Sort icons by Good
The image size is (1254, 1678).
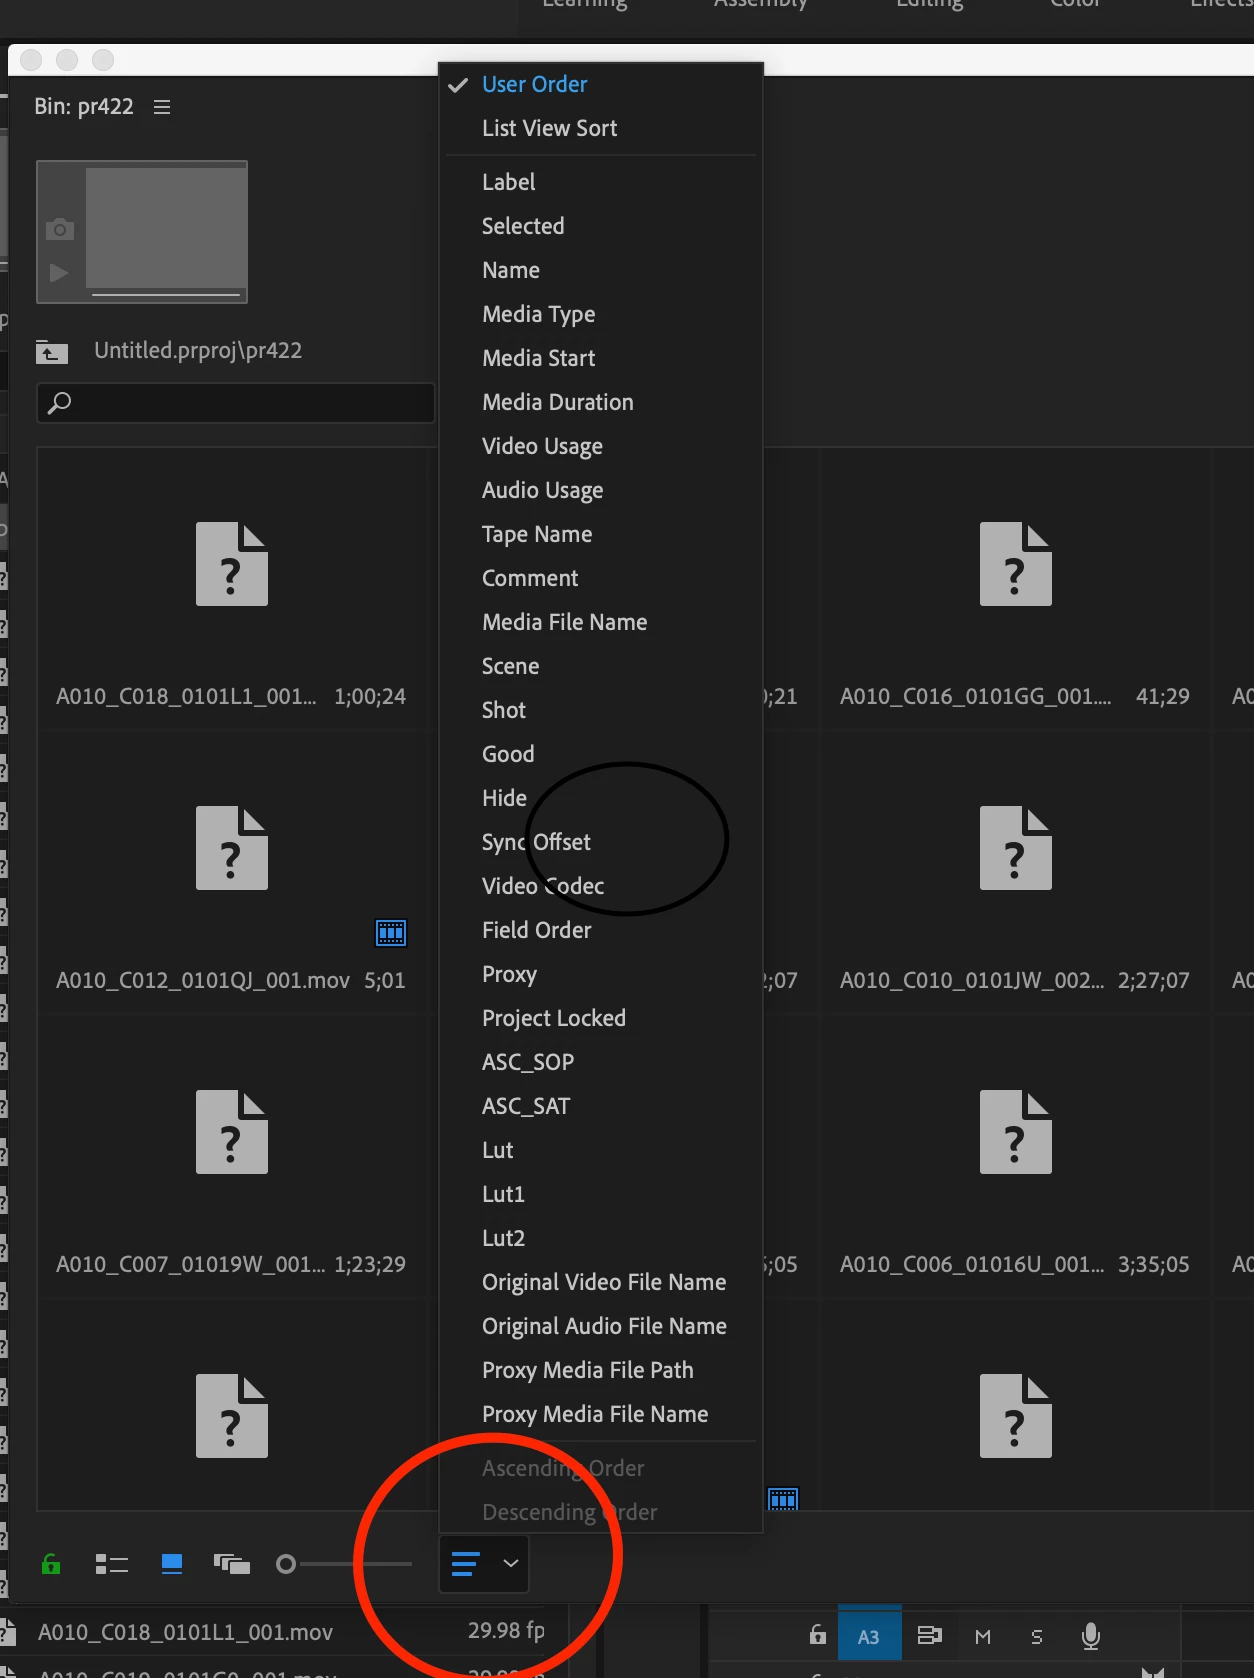pos(600,755)
